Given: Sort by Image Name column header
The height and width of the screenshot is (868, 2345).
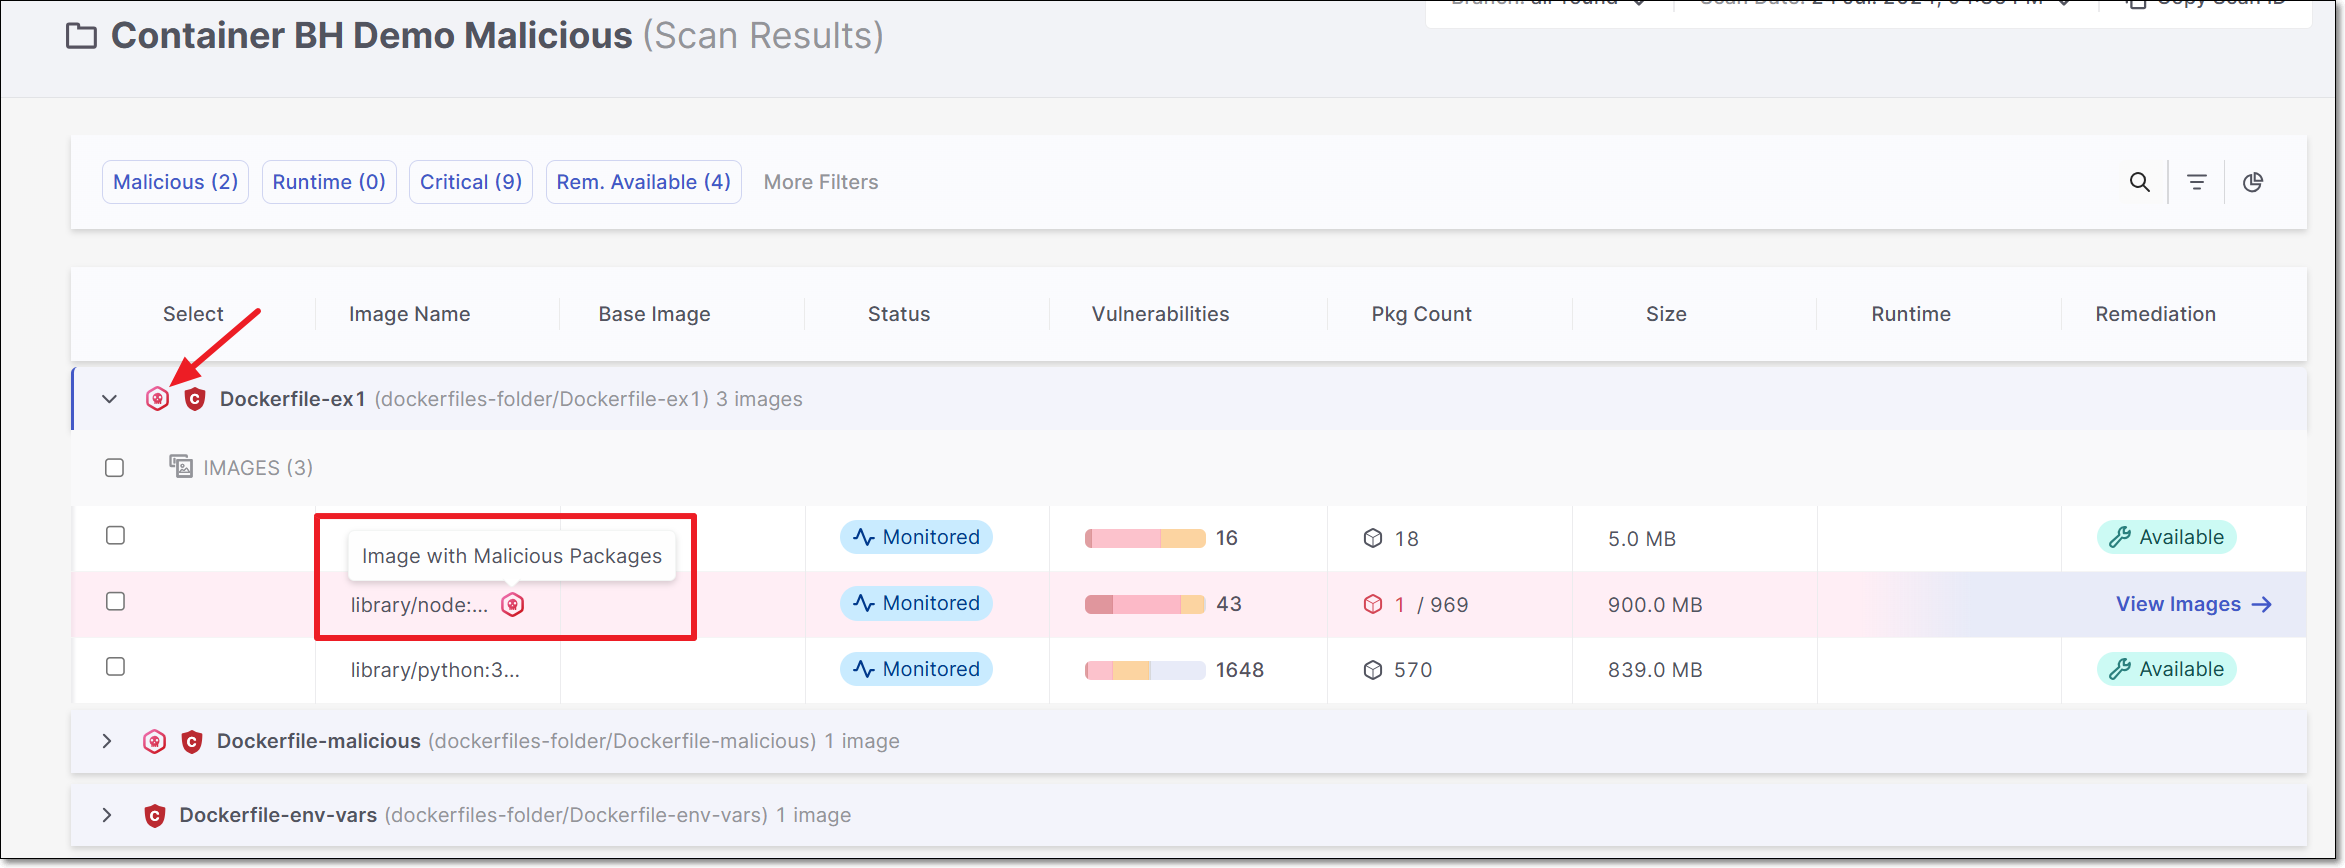Looking at the screenshot, I should pos(409,314).
